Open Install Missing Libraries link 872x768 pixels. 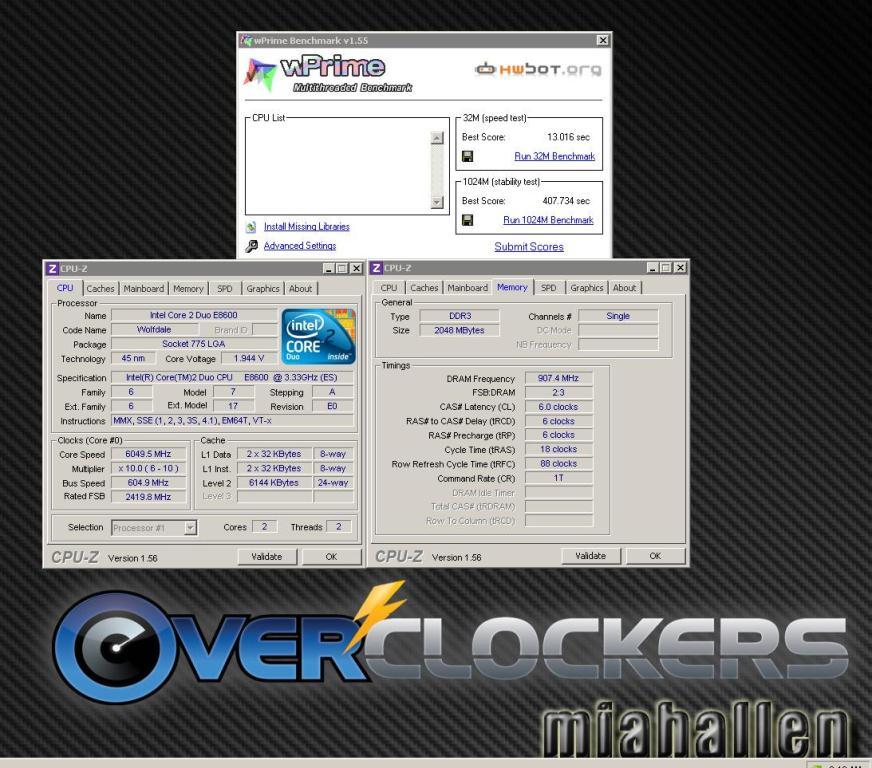[306, 226]
